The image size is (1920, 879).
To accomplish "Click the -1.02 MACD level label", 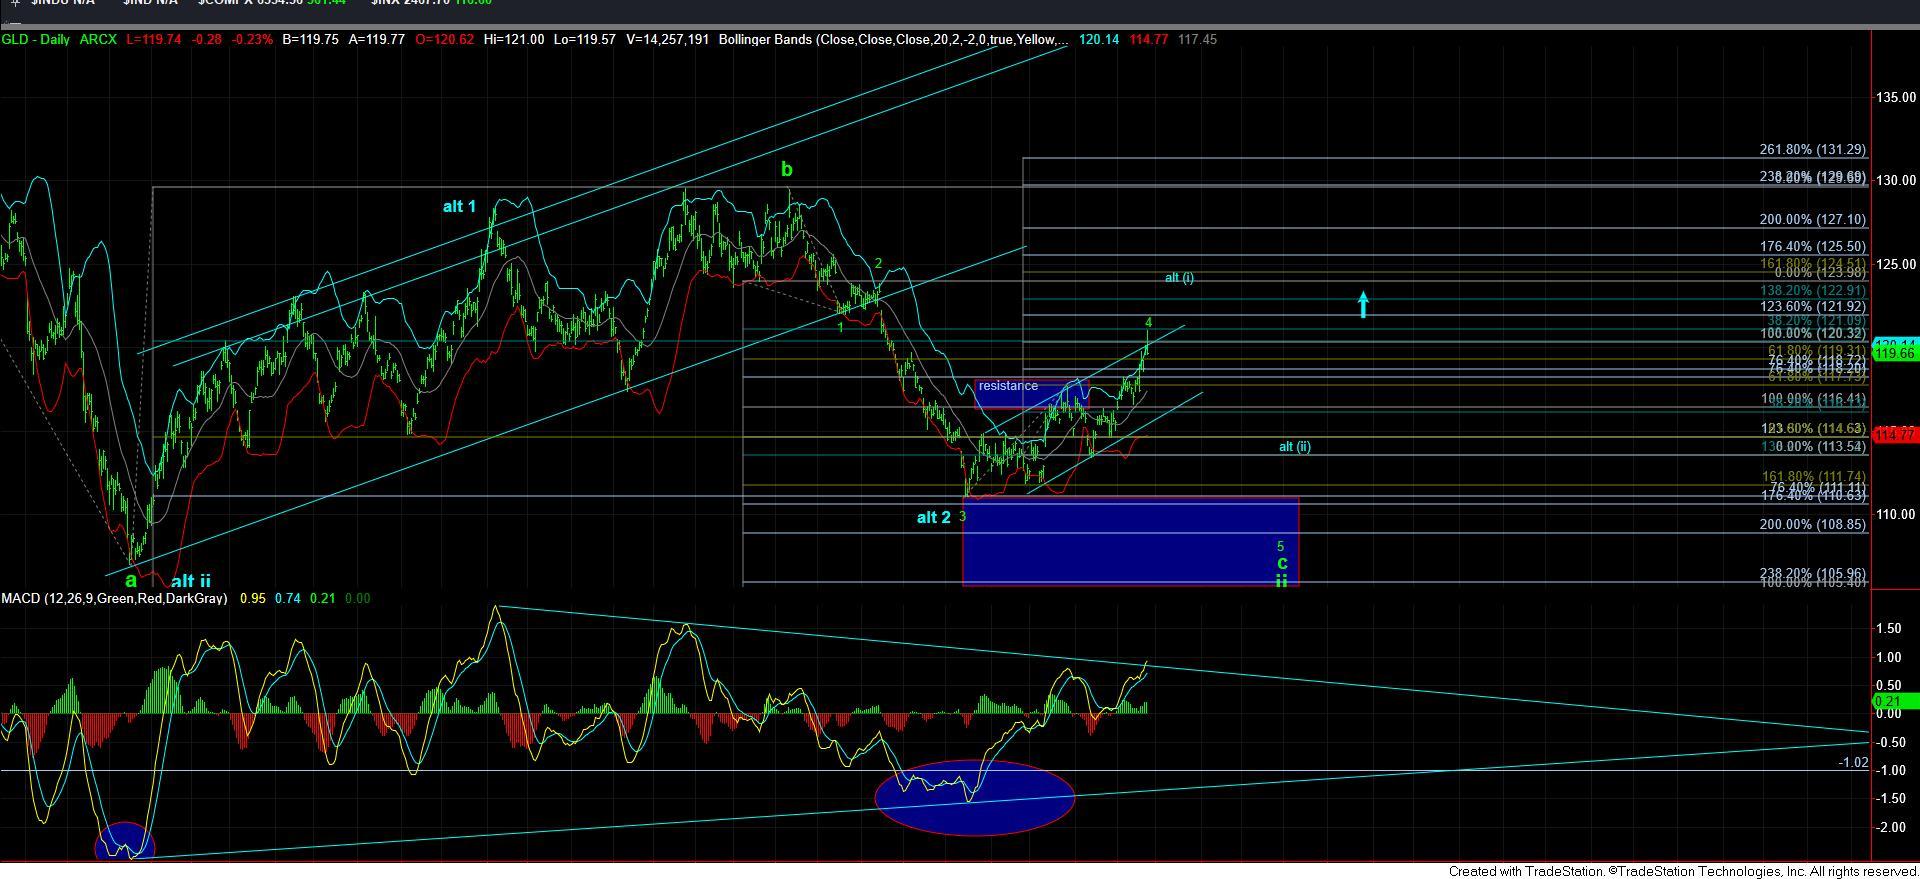I will click(1853, 763).
